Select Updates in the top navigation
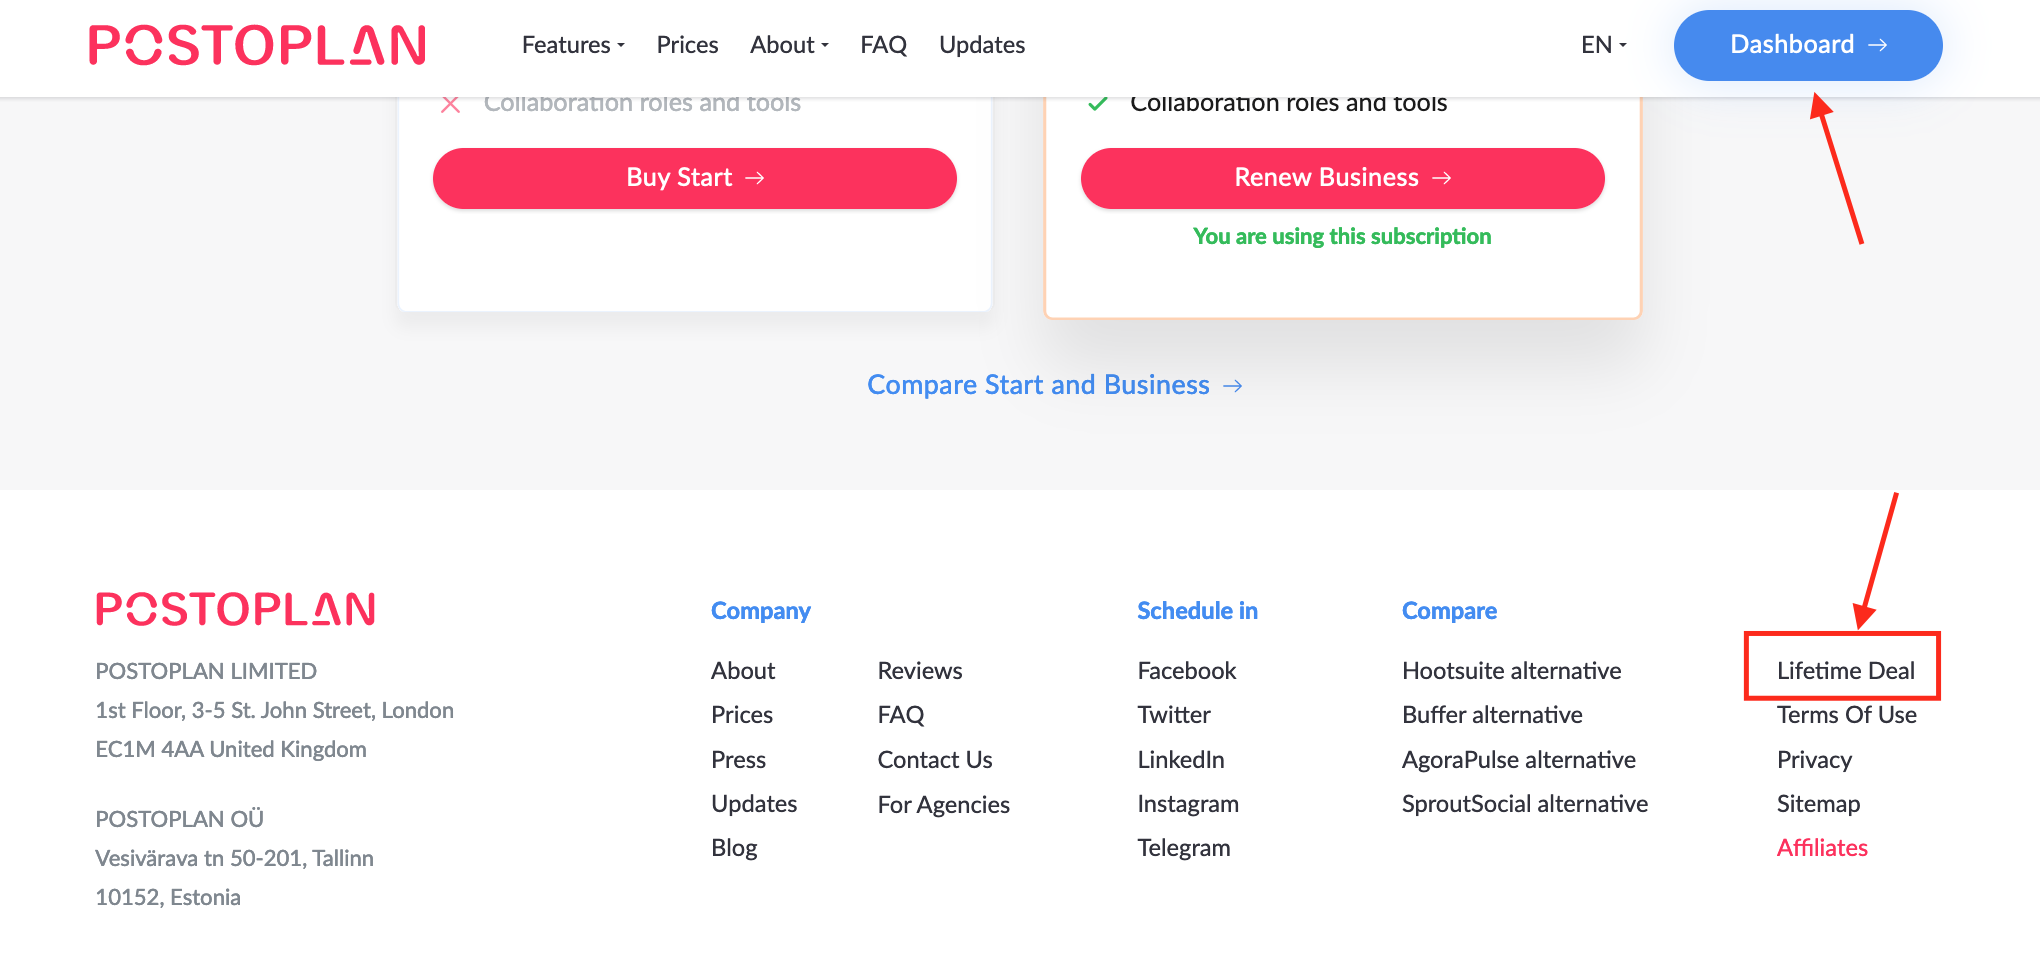 click(982, 45)
